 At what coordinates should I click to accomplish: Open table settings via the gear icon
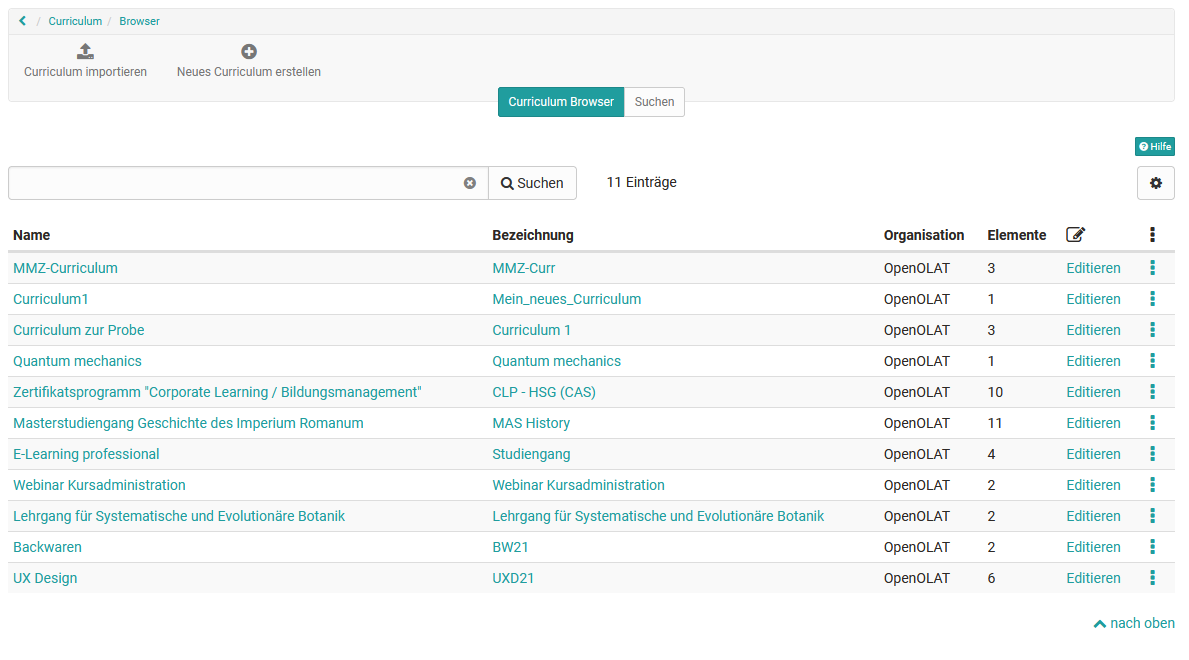(x=1155, y=183)
